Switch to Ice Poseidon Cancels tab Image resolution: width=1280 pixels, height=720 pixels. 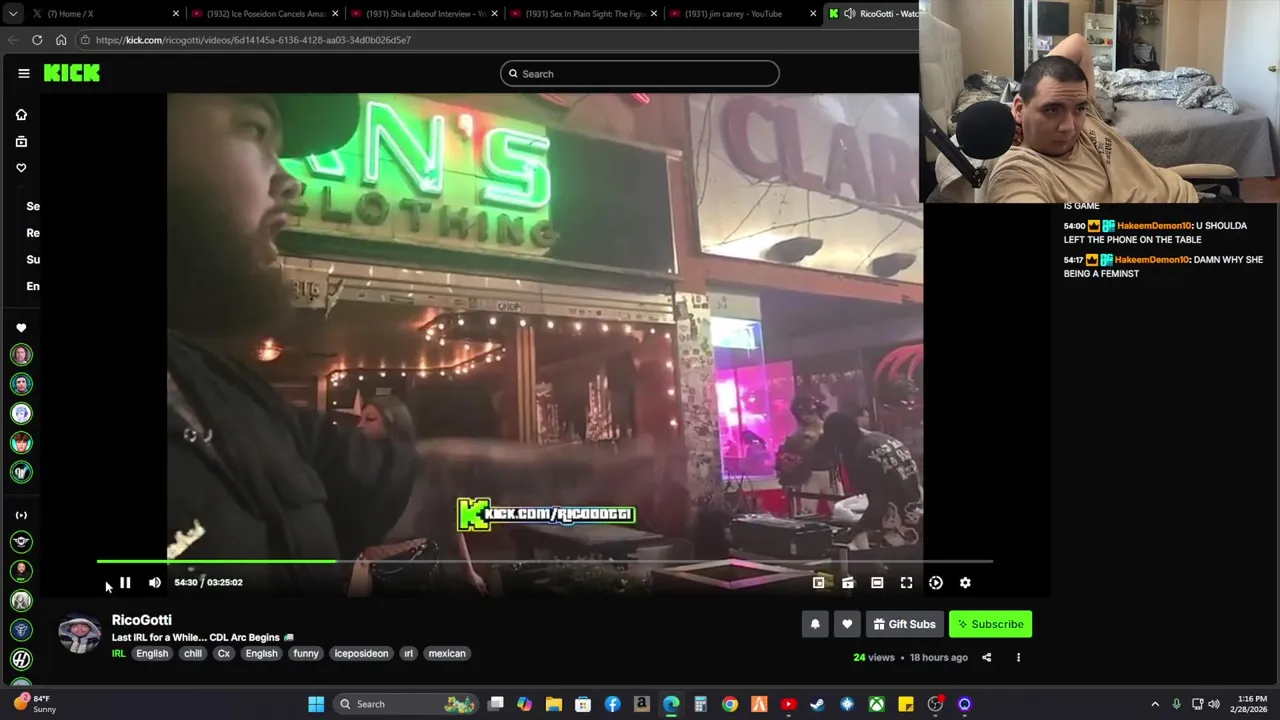tap(264, 14)
